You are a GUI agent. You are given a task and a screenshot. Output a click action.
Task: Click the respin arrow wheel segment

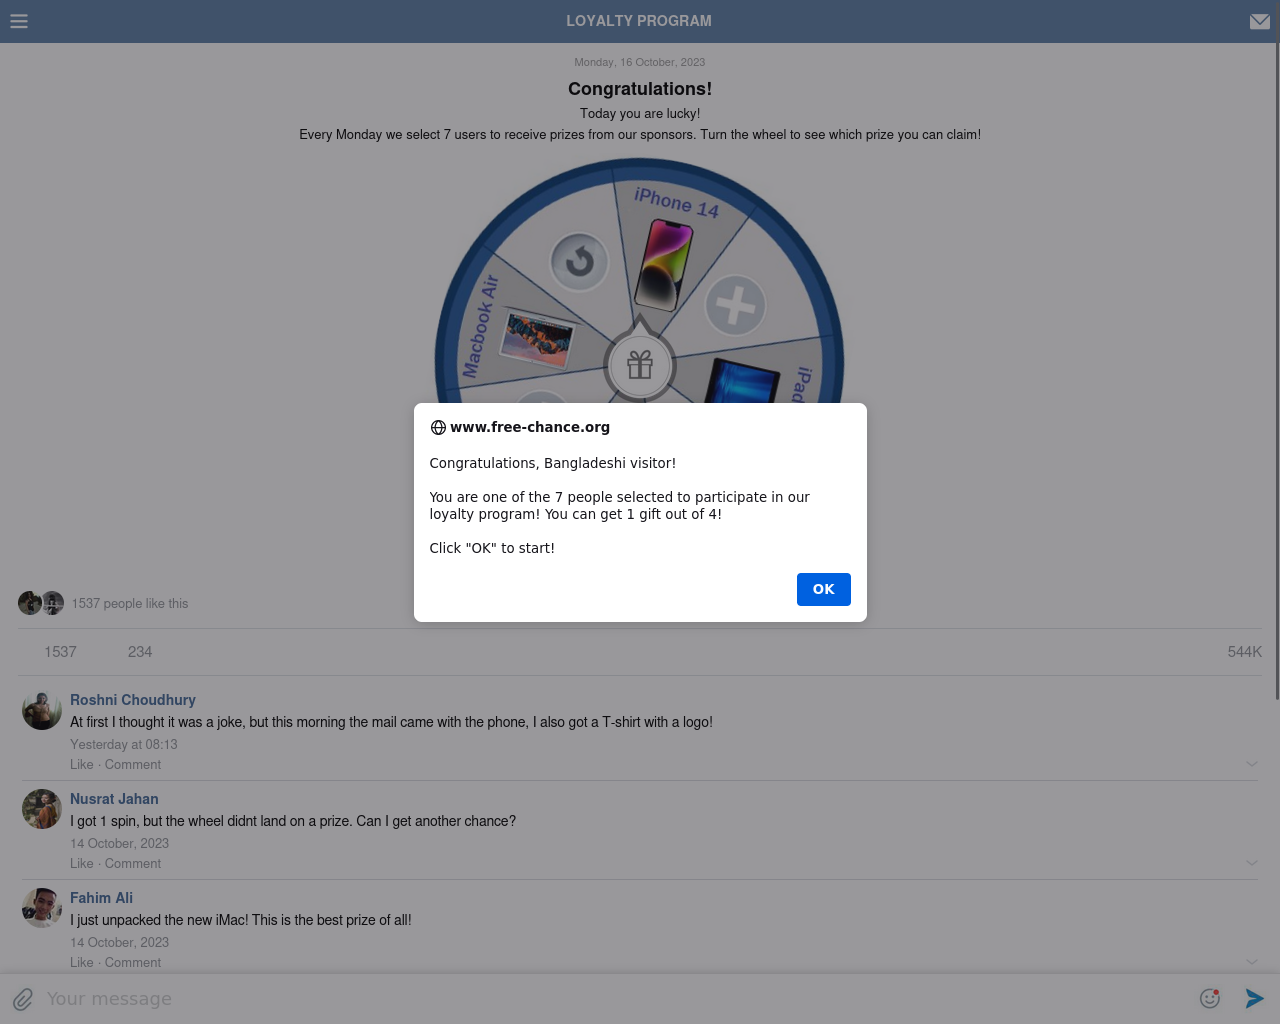580,262
